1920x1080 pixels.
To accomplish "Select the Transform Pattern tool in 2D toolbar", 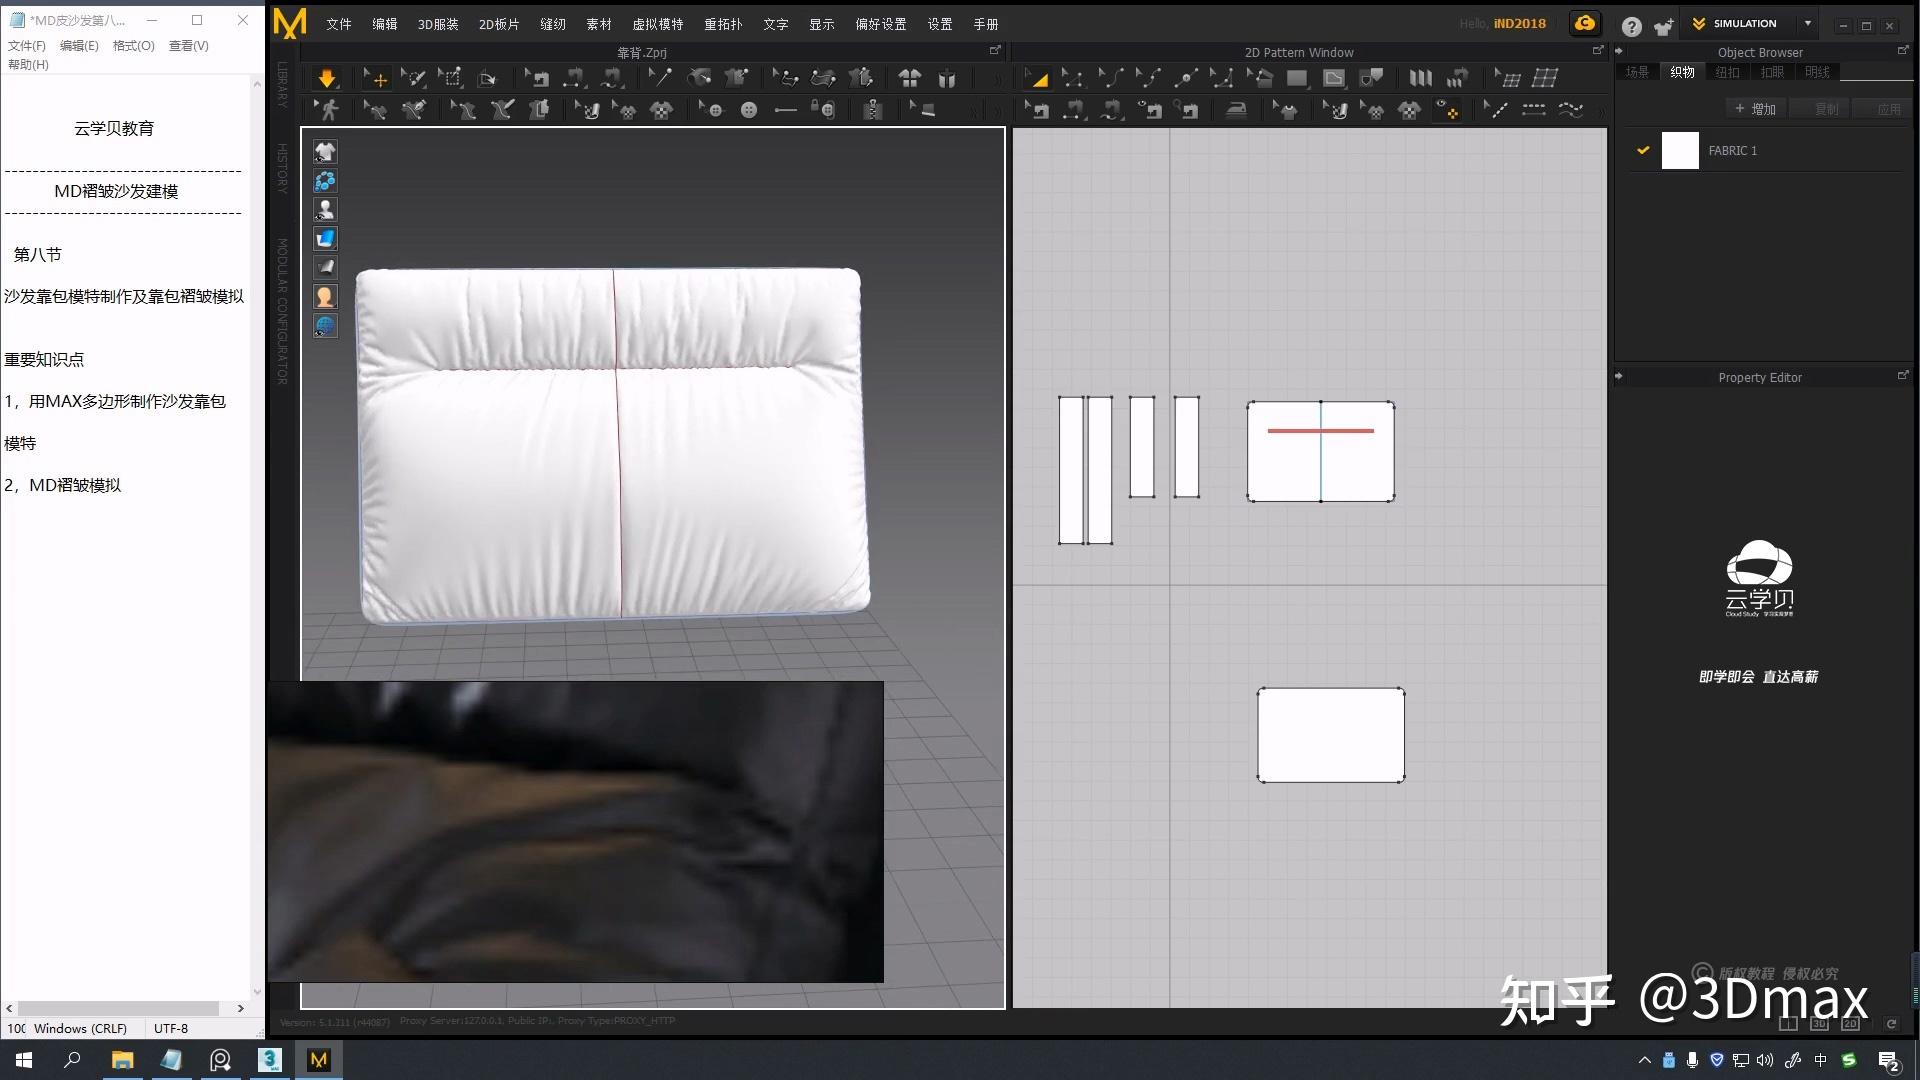I will [1037, 78].
